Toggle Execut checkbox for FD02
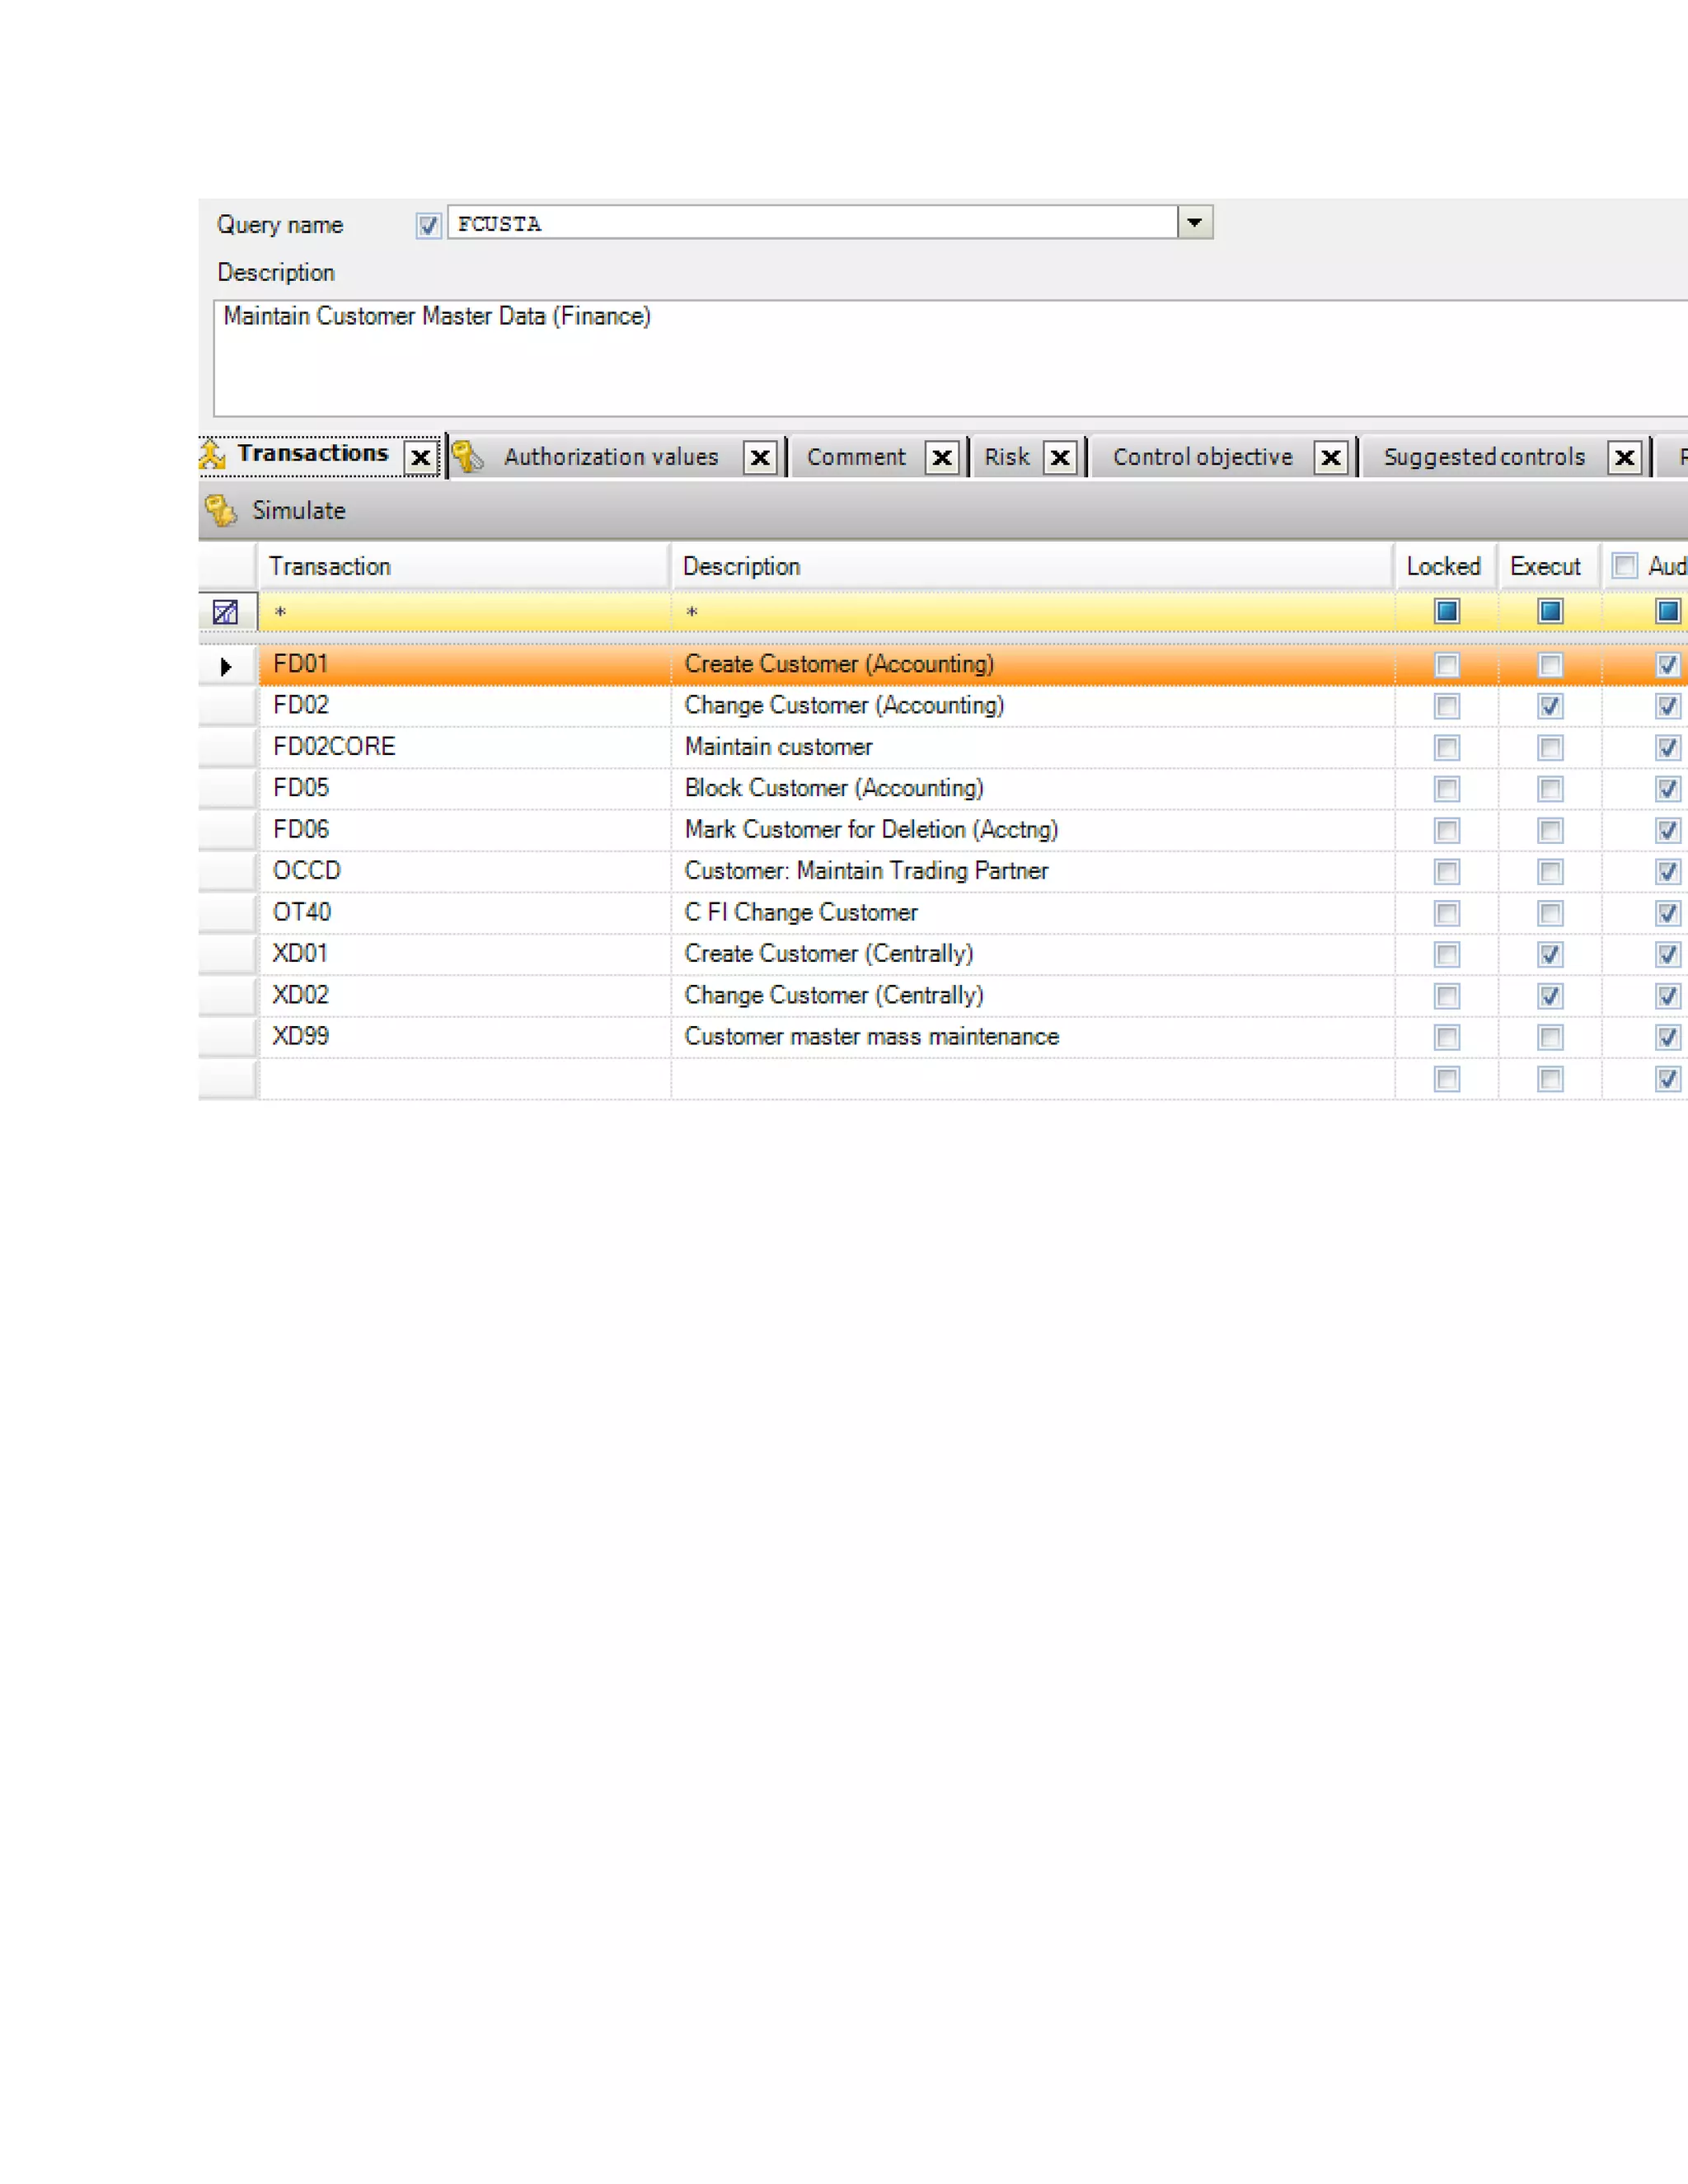 coord(1549,706)
